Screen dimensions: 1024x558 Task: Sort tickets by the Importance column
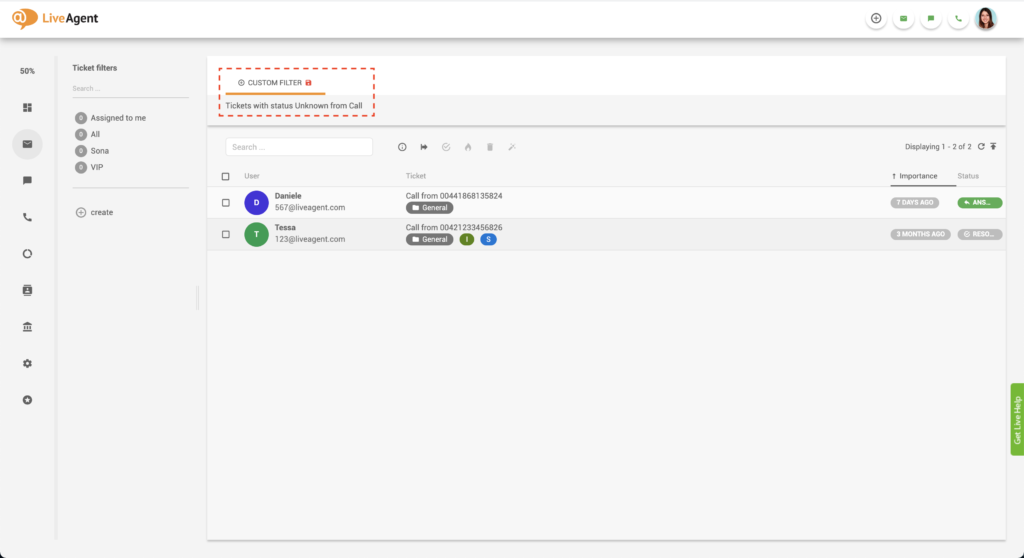(917, 176)
